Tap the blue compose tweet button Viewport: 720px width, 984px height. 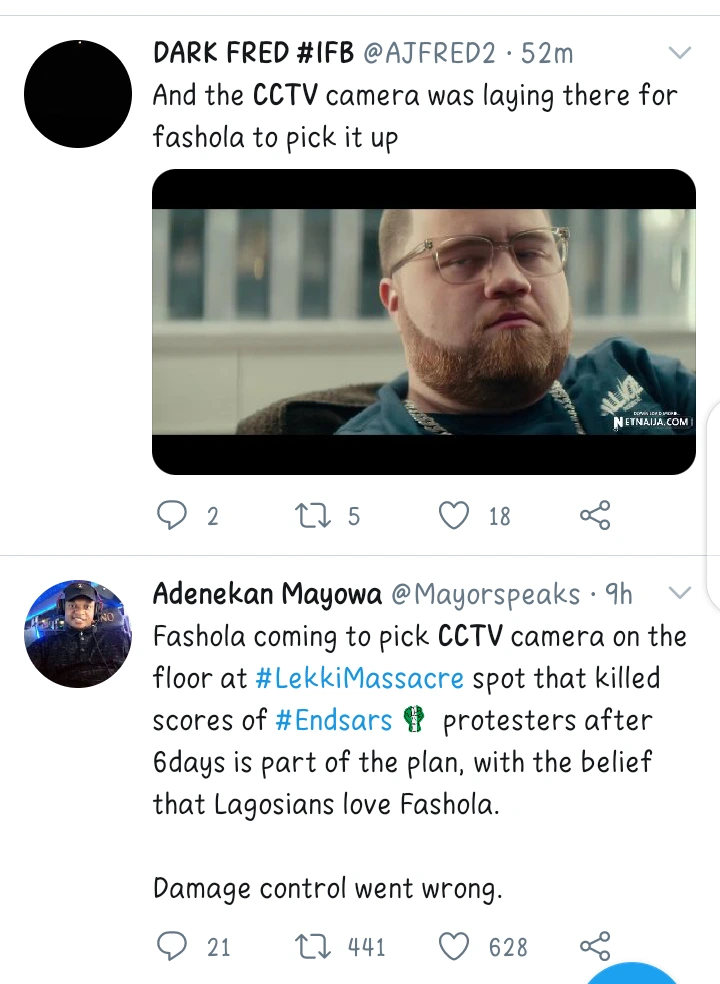[x=631, y=974]
